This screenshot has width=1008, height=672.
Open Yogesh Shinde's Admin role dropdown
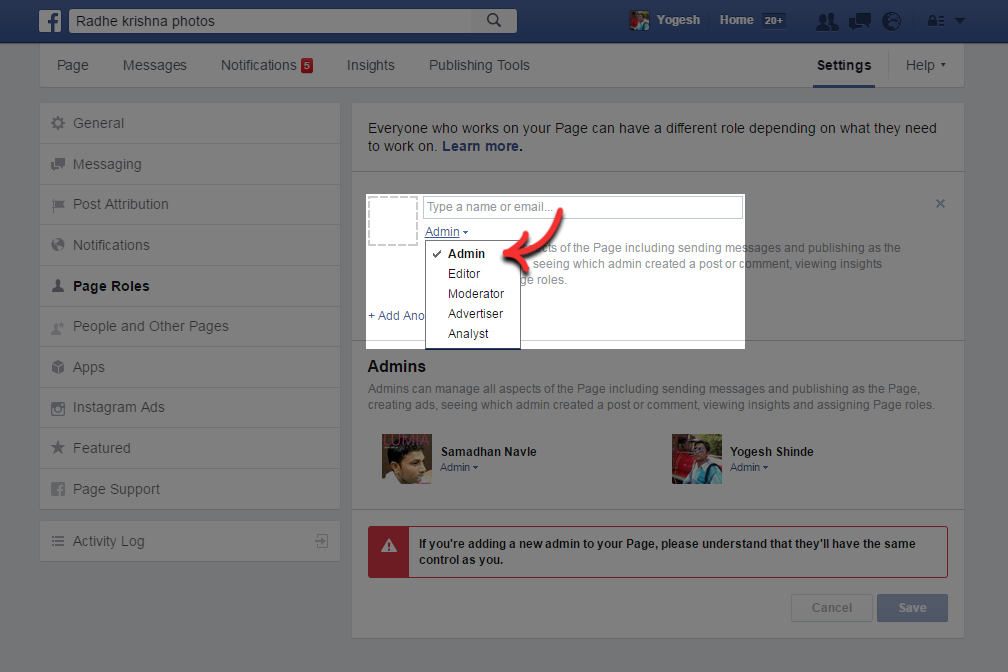(749, 468)
